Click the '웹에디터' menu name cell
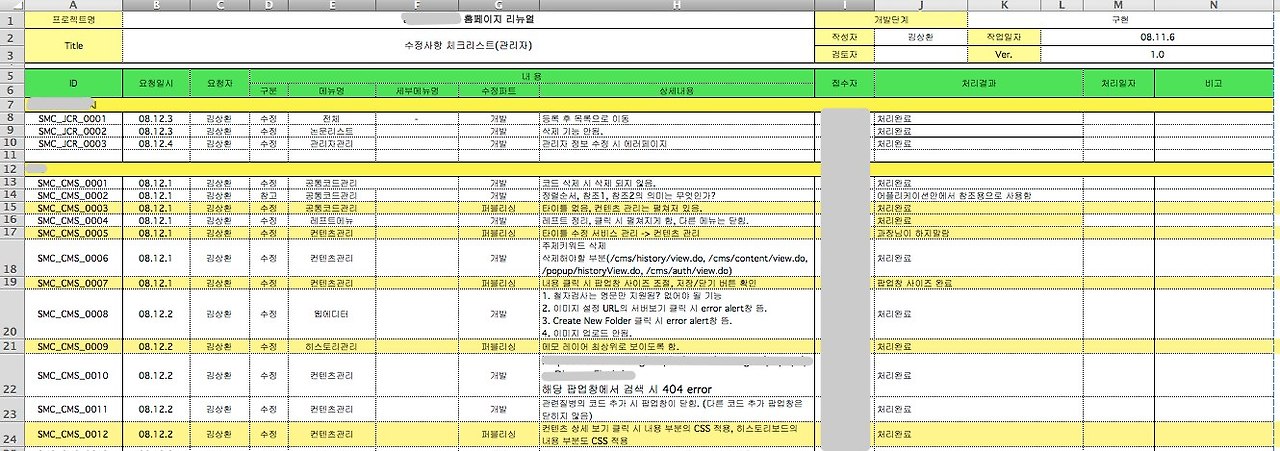Screen dimensions: 1280x451 331,314
